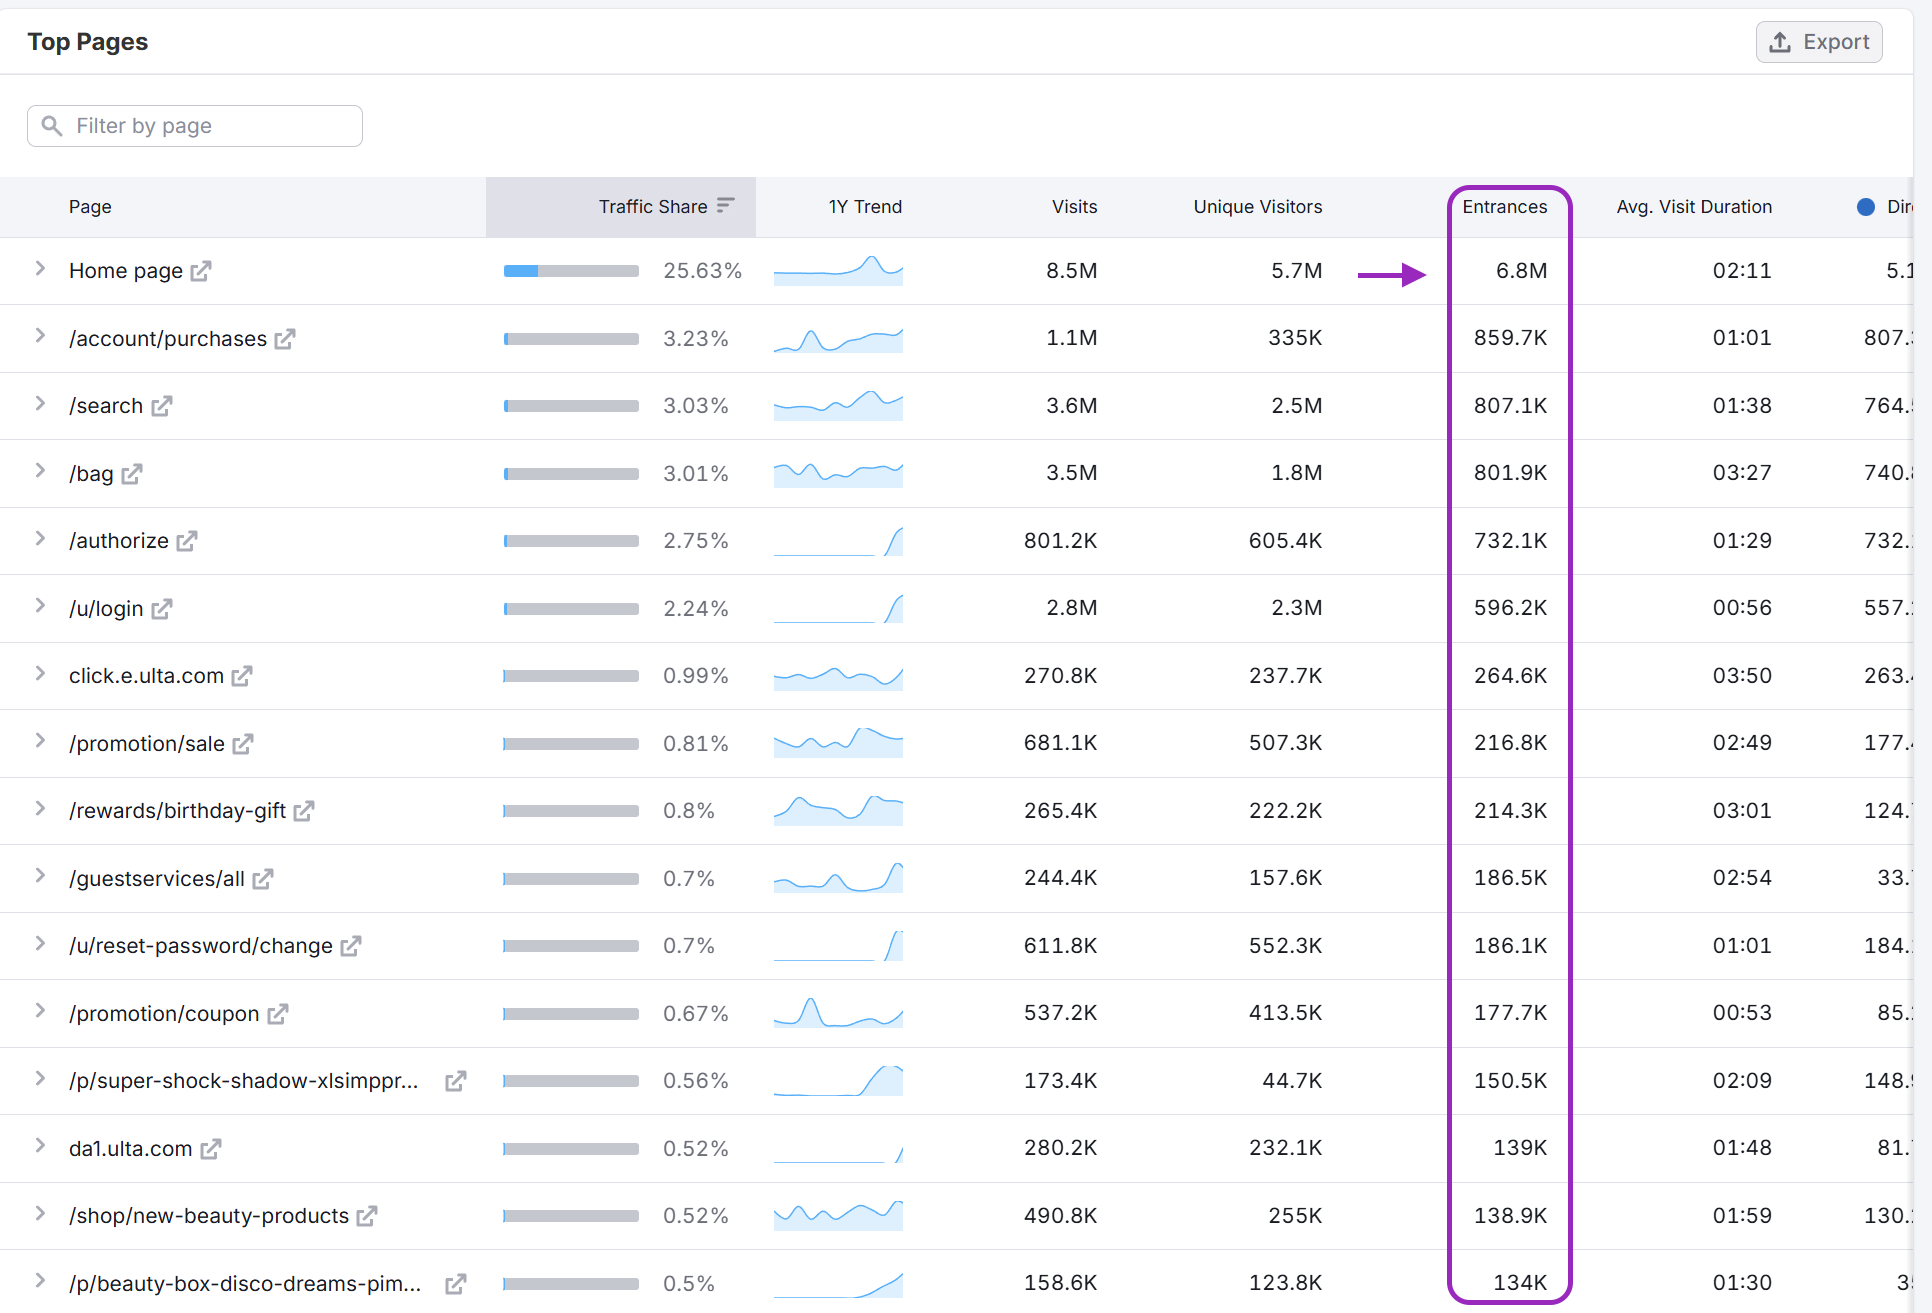
Task: Expand the /authorize row chevron
Action: coord(40,539)
